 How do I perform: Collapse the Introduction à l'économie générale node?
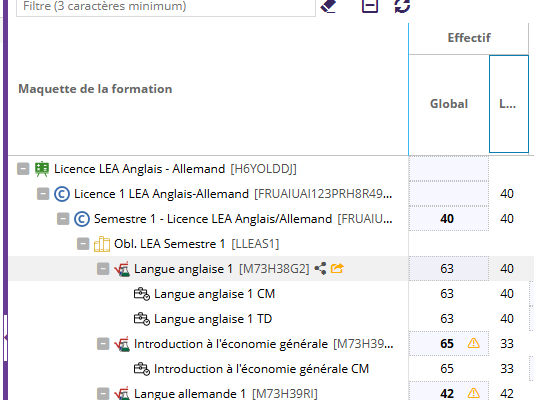point(103,344)
